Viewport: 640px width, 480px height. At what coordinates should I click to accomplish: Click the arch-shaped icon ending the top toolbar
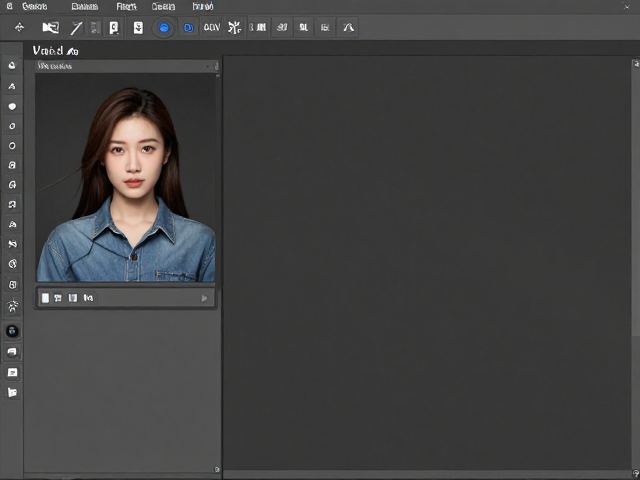tap(348, 27)
